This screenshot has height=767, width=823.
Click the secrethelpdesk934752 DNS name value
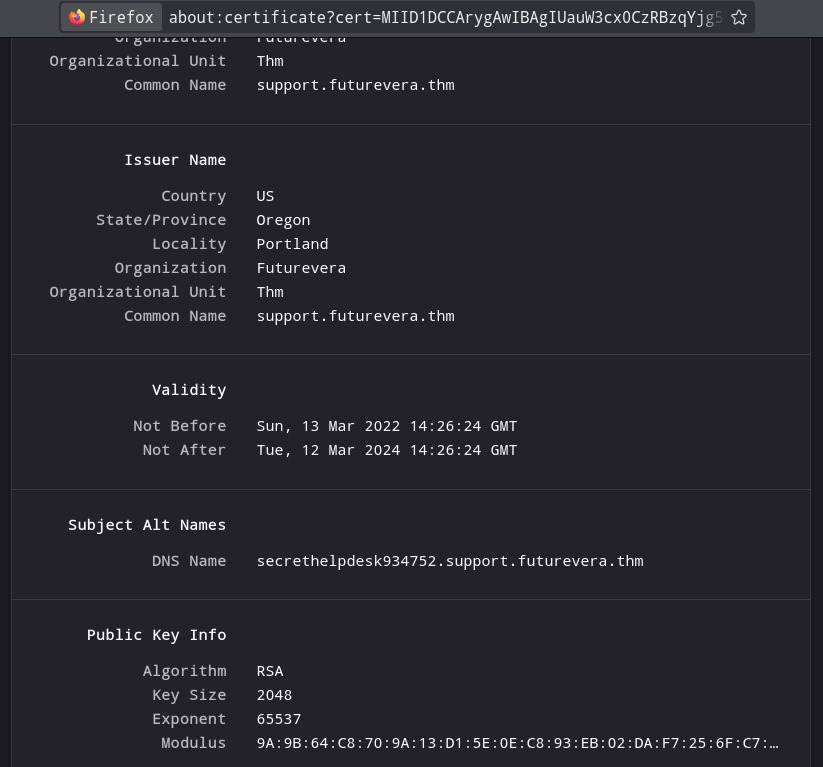449,560
